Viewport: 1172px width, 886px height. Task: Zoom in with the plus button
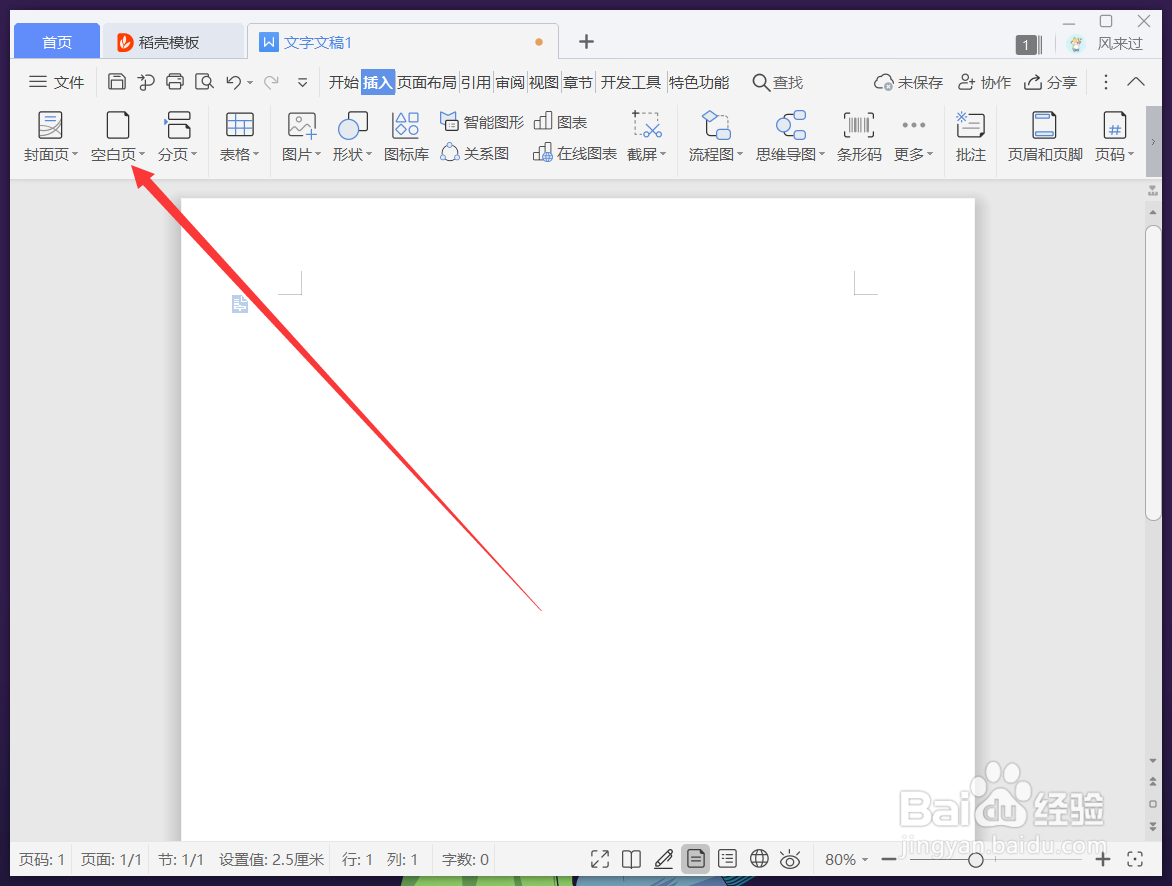(1102, 860)
